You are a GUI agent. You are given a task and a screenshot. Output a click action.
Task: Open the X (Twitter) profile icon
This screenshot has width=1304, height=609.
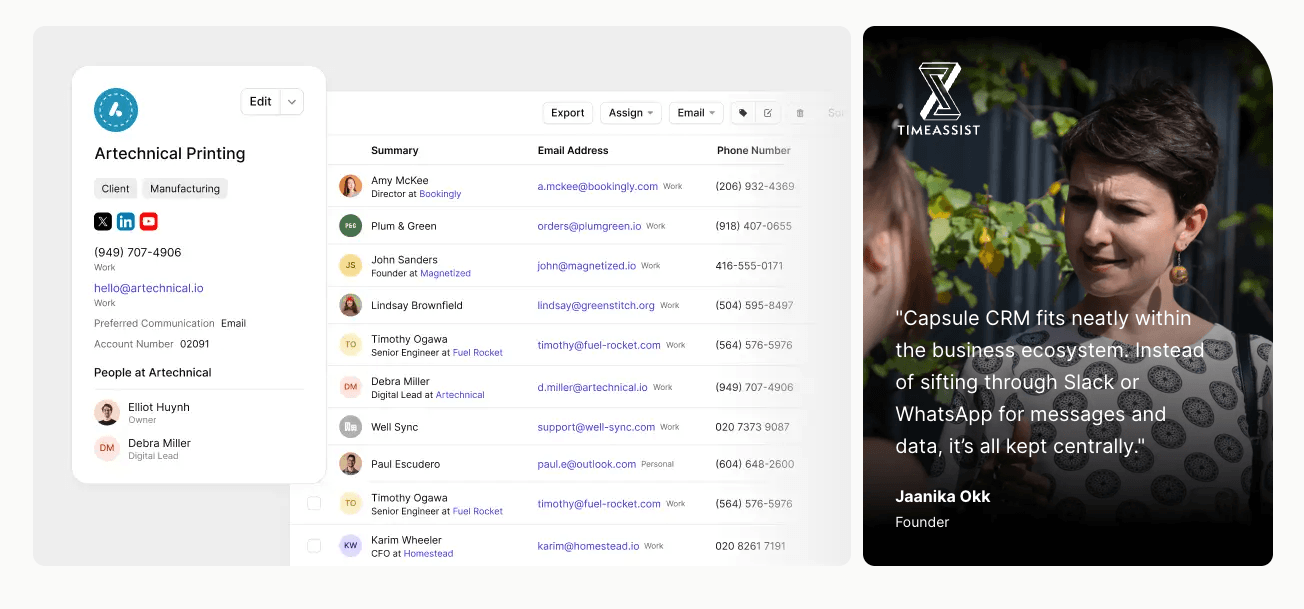click(x=103, y=222)
